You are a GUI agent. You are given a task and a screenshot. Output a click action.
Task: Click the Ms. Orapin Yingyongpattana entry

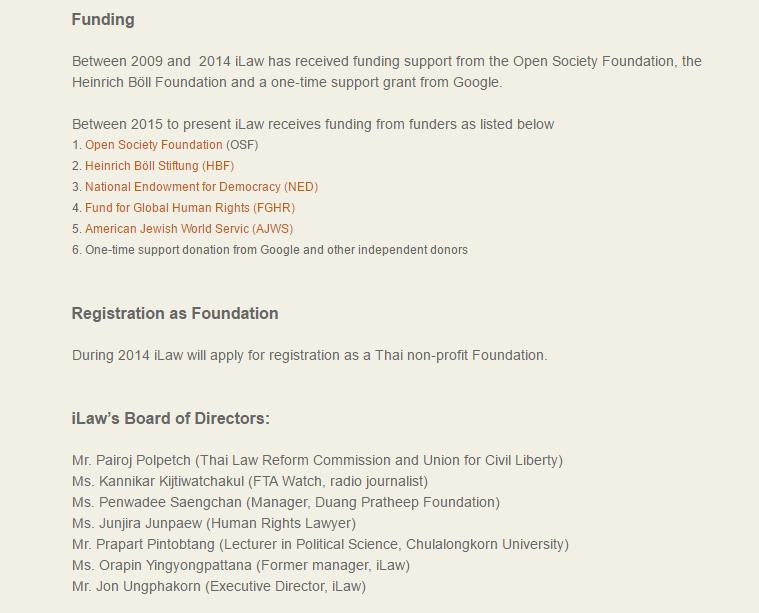pos(241,565)
